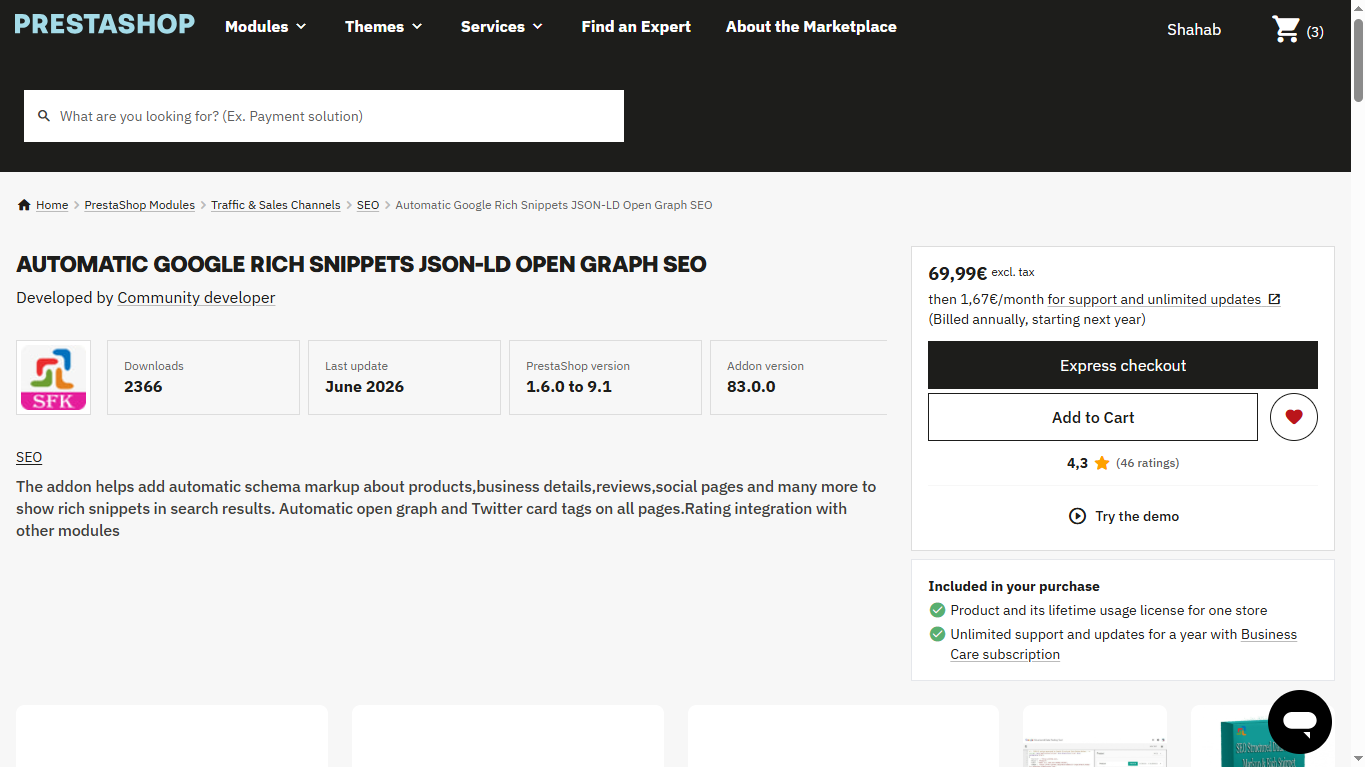Click the PrestaShop logo
Image resolution: width=1365 pixels, height=767 pixels.
point(105,24)
